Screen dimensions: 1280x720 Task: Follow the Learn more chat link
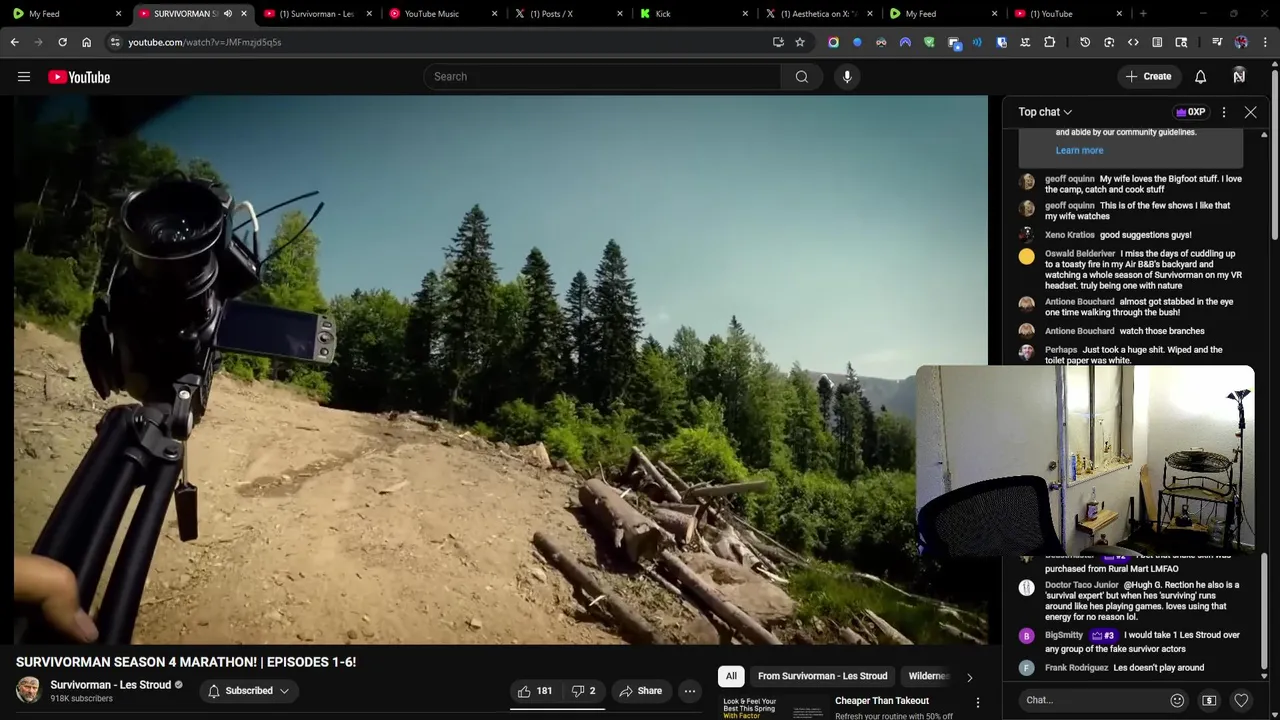1079,150
